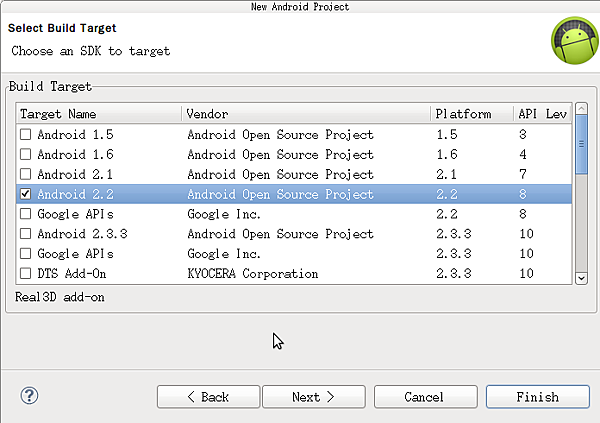The width and height of the screenshot is (600, 423).
Task: Check the Android 2.3.3 target checkbox
Action: [x=25, y=234]
